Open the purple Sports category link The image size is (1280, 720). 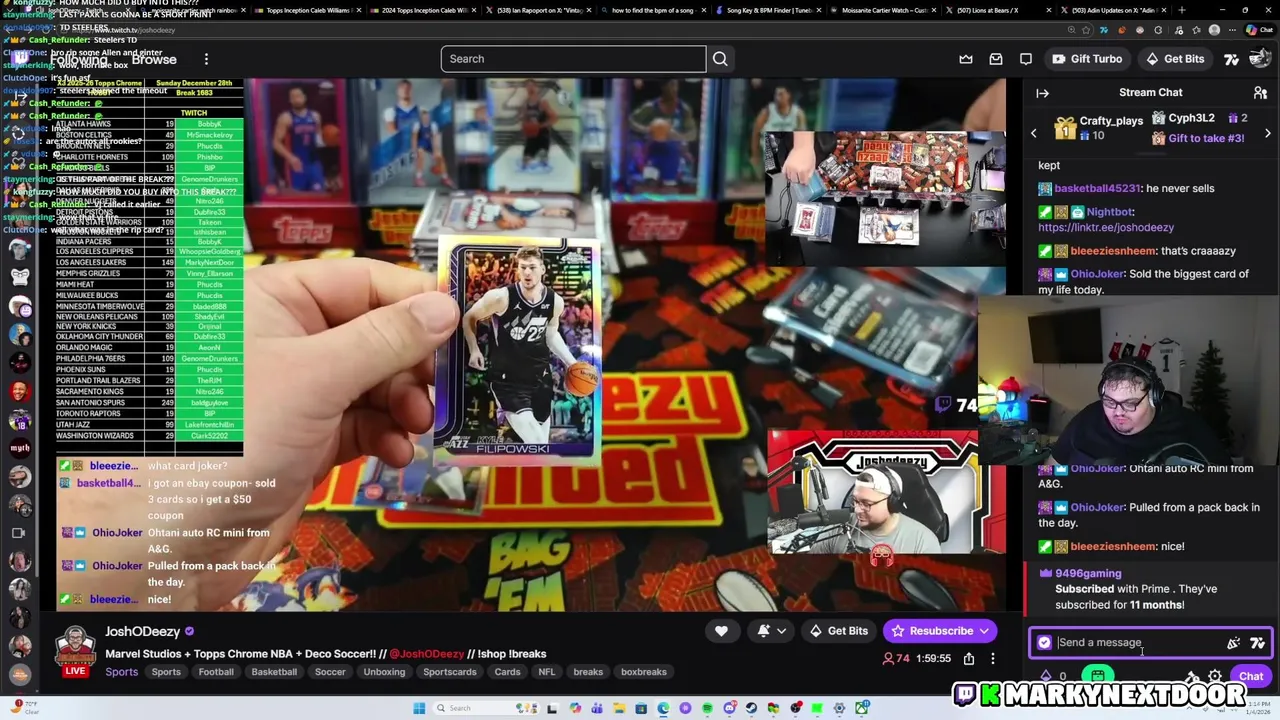pos(122,672)
